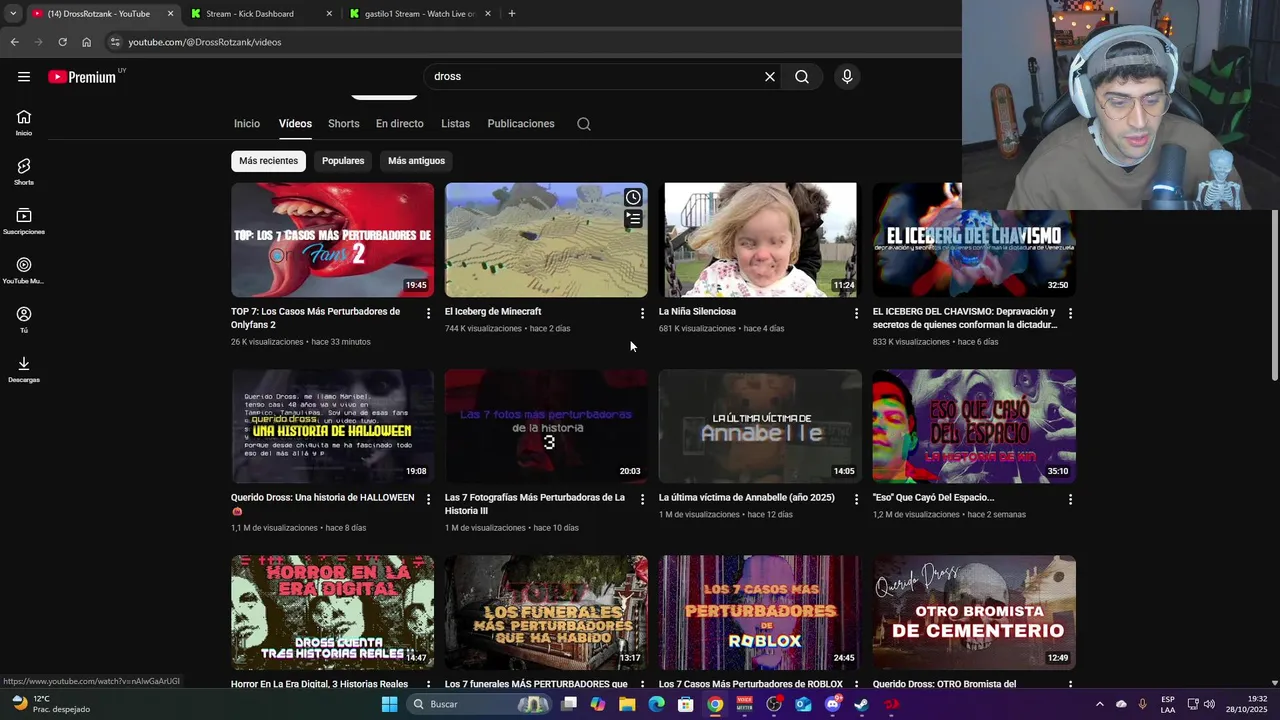
Task: Open Suscripciones in the left sidebar
Action: click(x=24, y=222)
